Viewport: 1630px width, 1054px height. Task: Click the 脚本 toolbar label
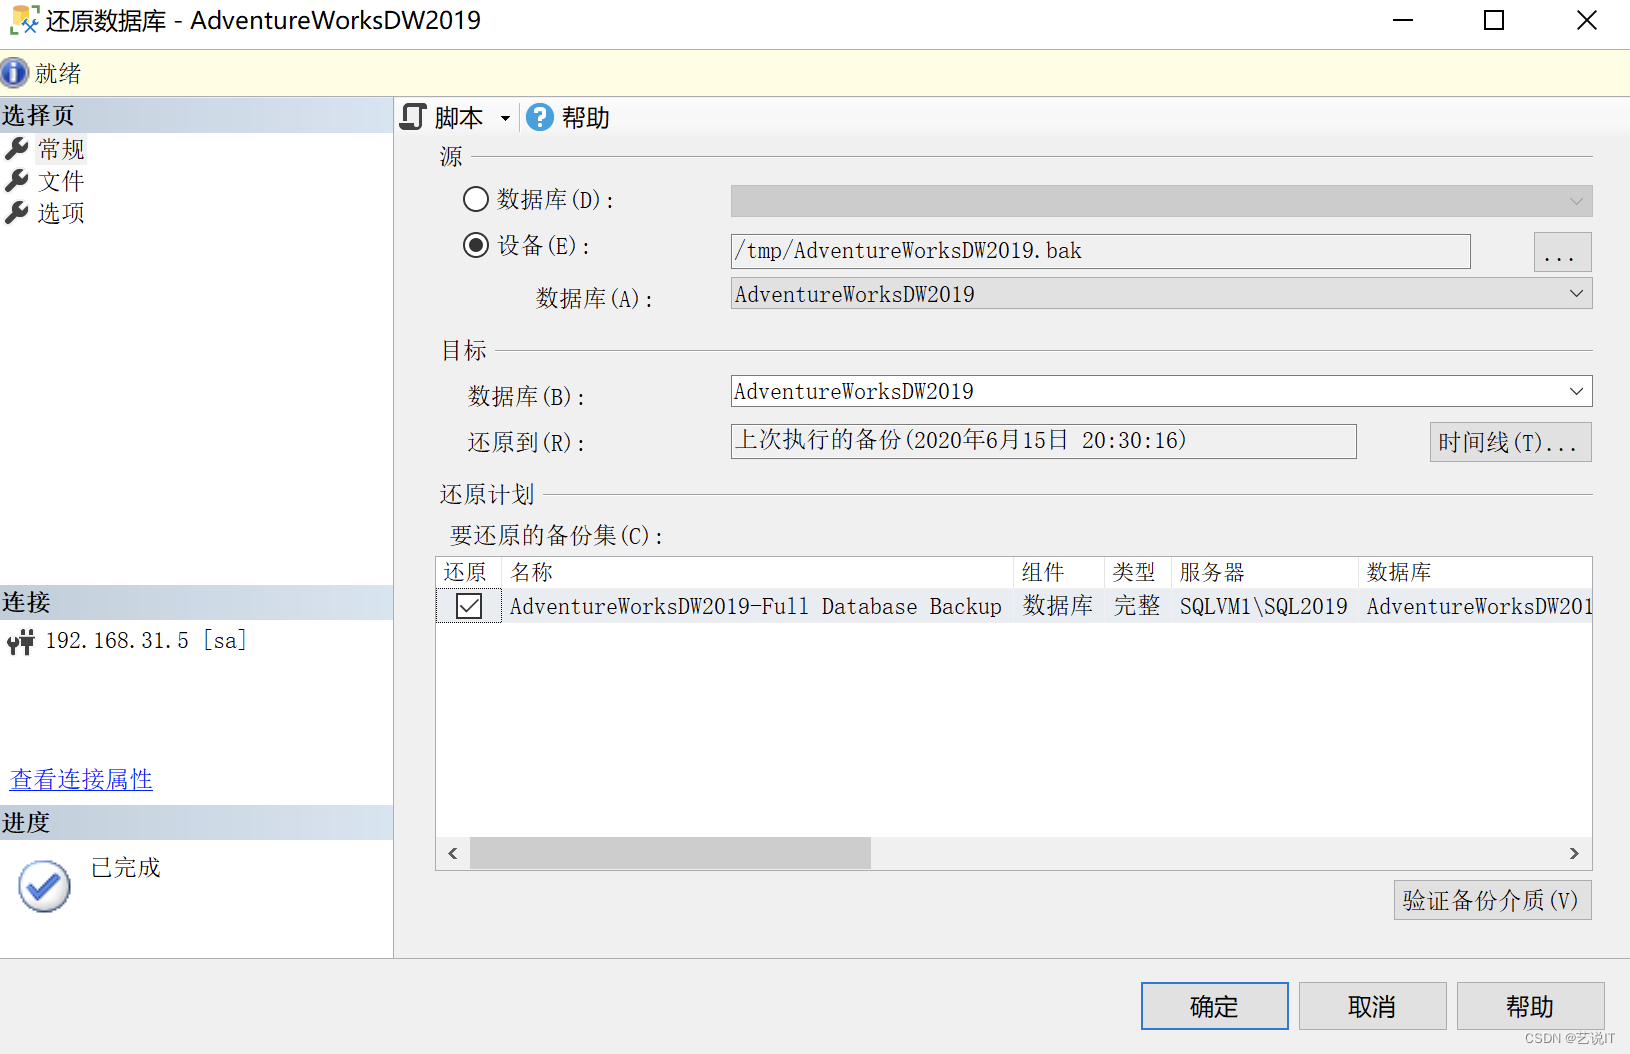pos(459,118)
